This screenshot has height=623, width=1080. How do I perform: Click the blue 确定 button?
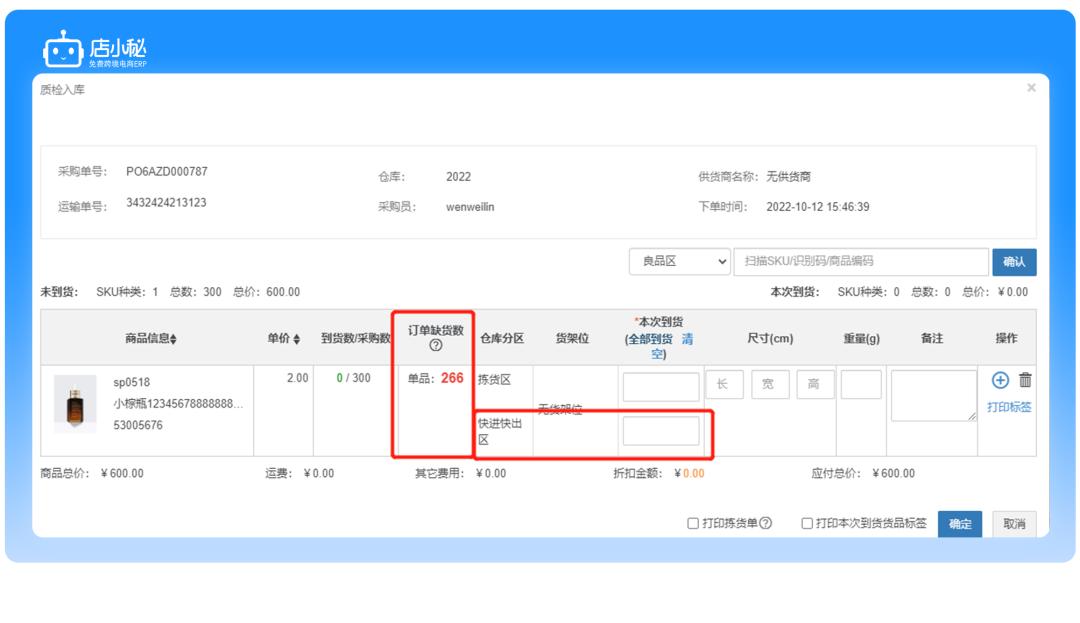[x=960, y=523]
